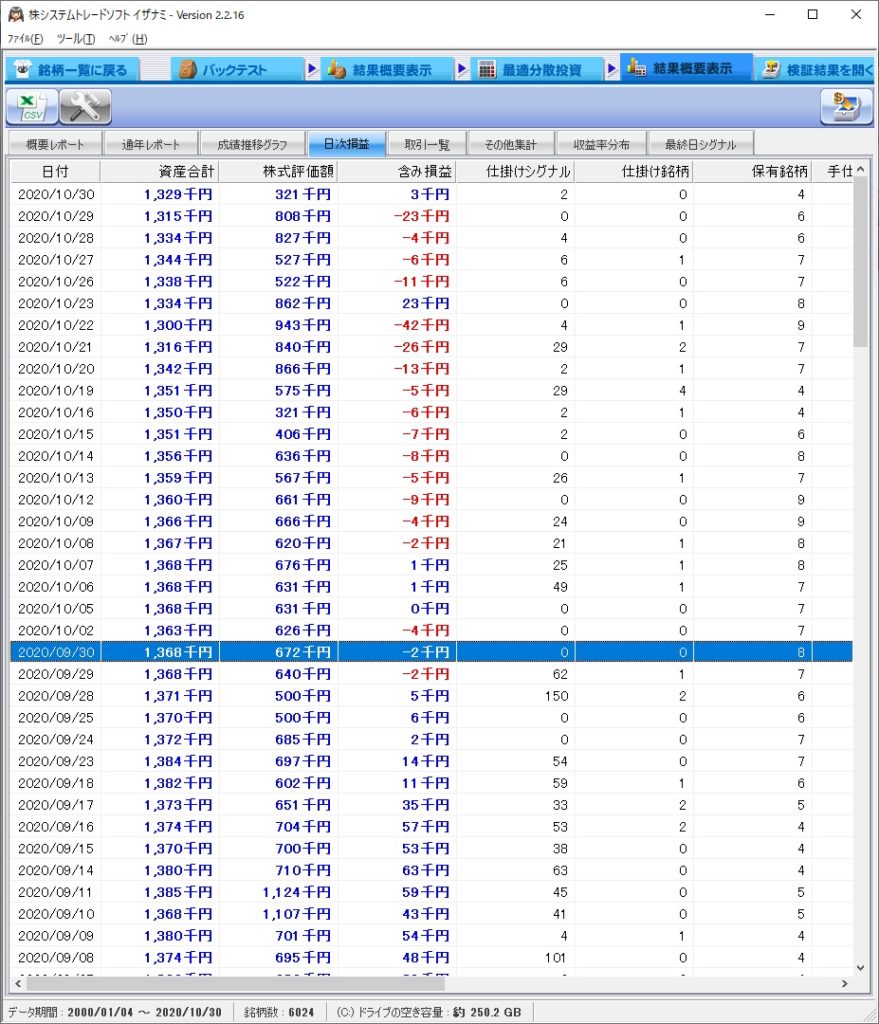This screenshot has width=879, height=1024.
Task: Open the ファイル(F) menu
Action: (x=25, y=39)
